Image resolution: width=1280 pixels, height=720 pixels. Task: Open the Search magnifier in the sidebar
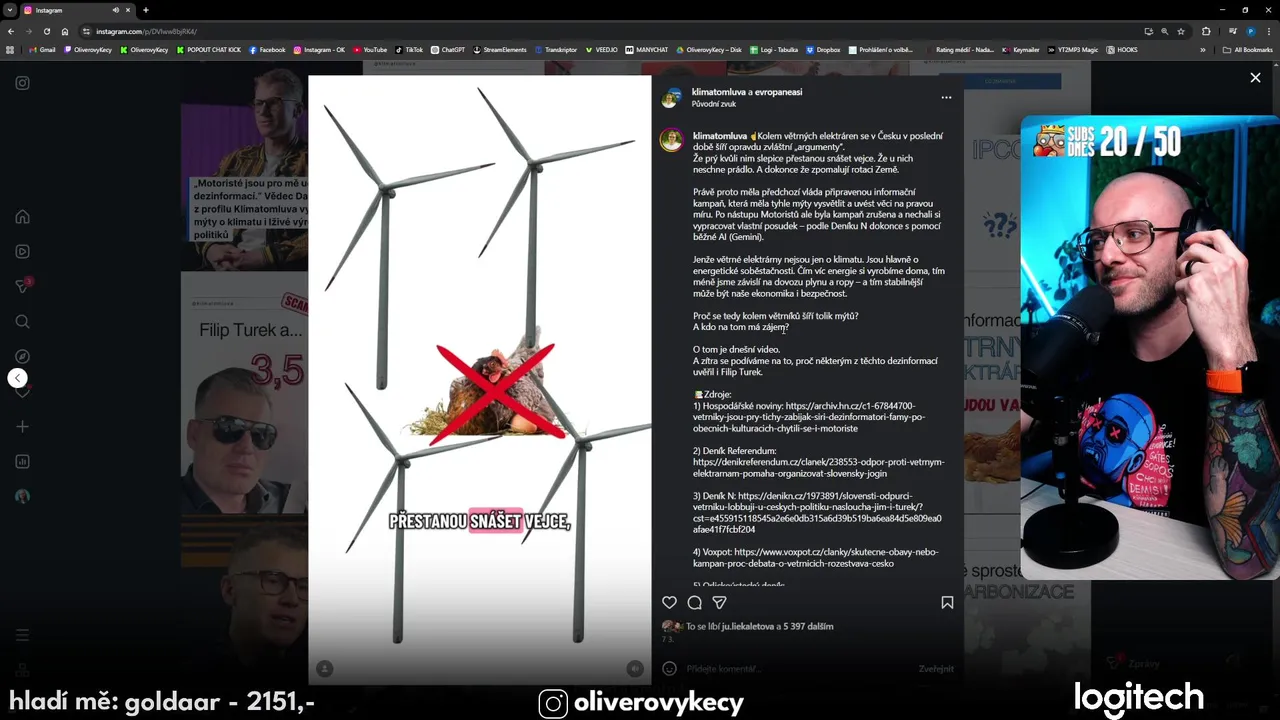tap(22, 322)
